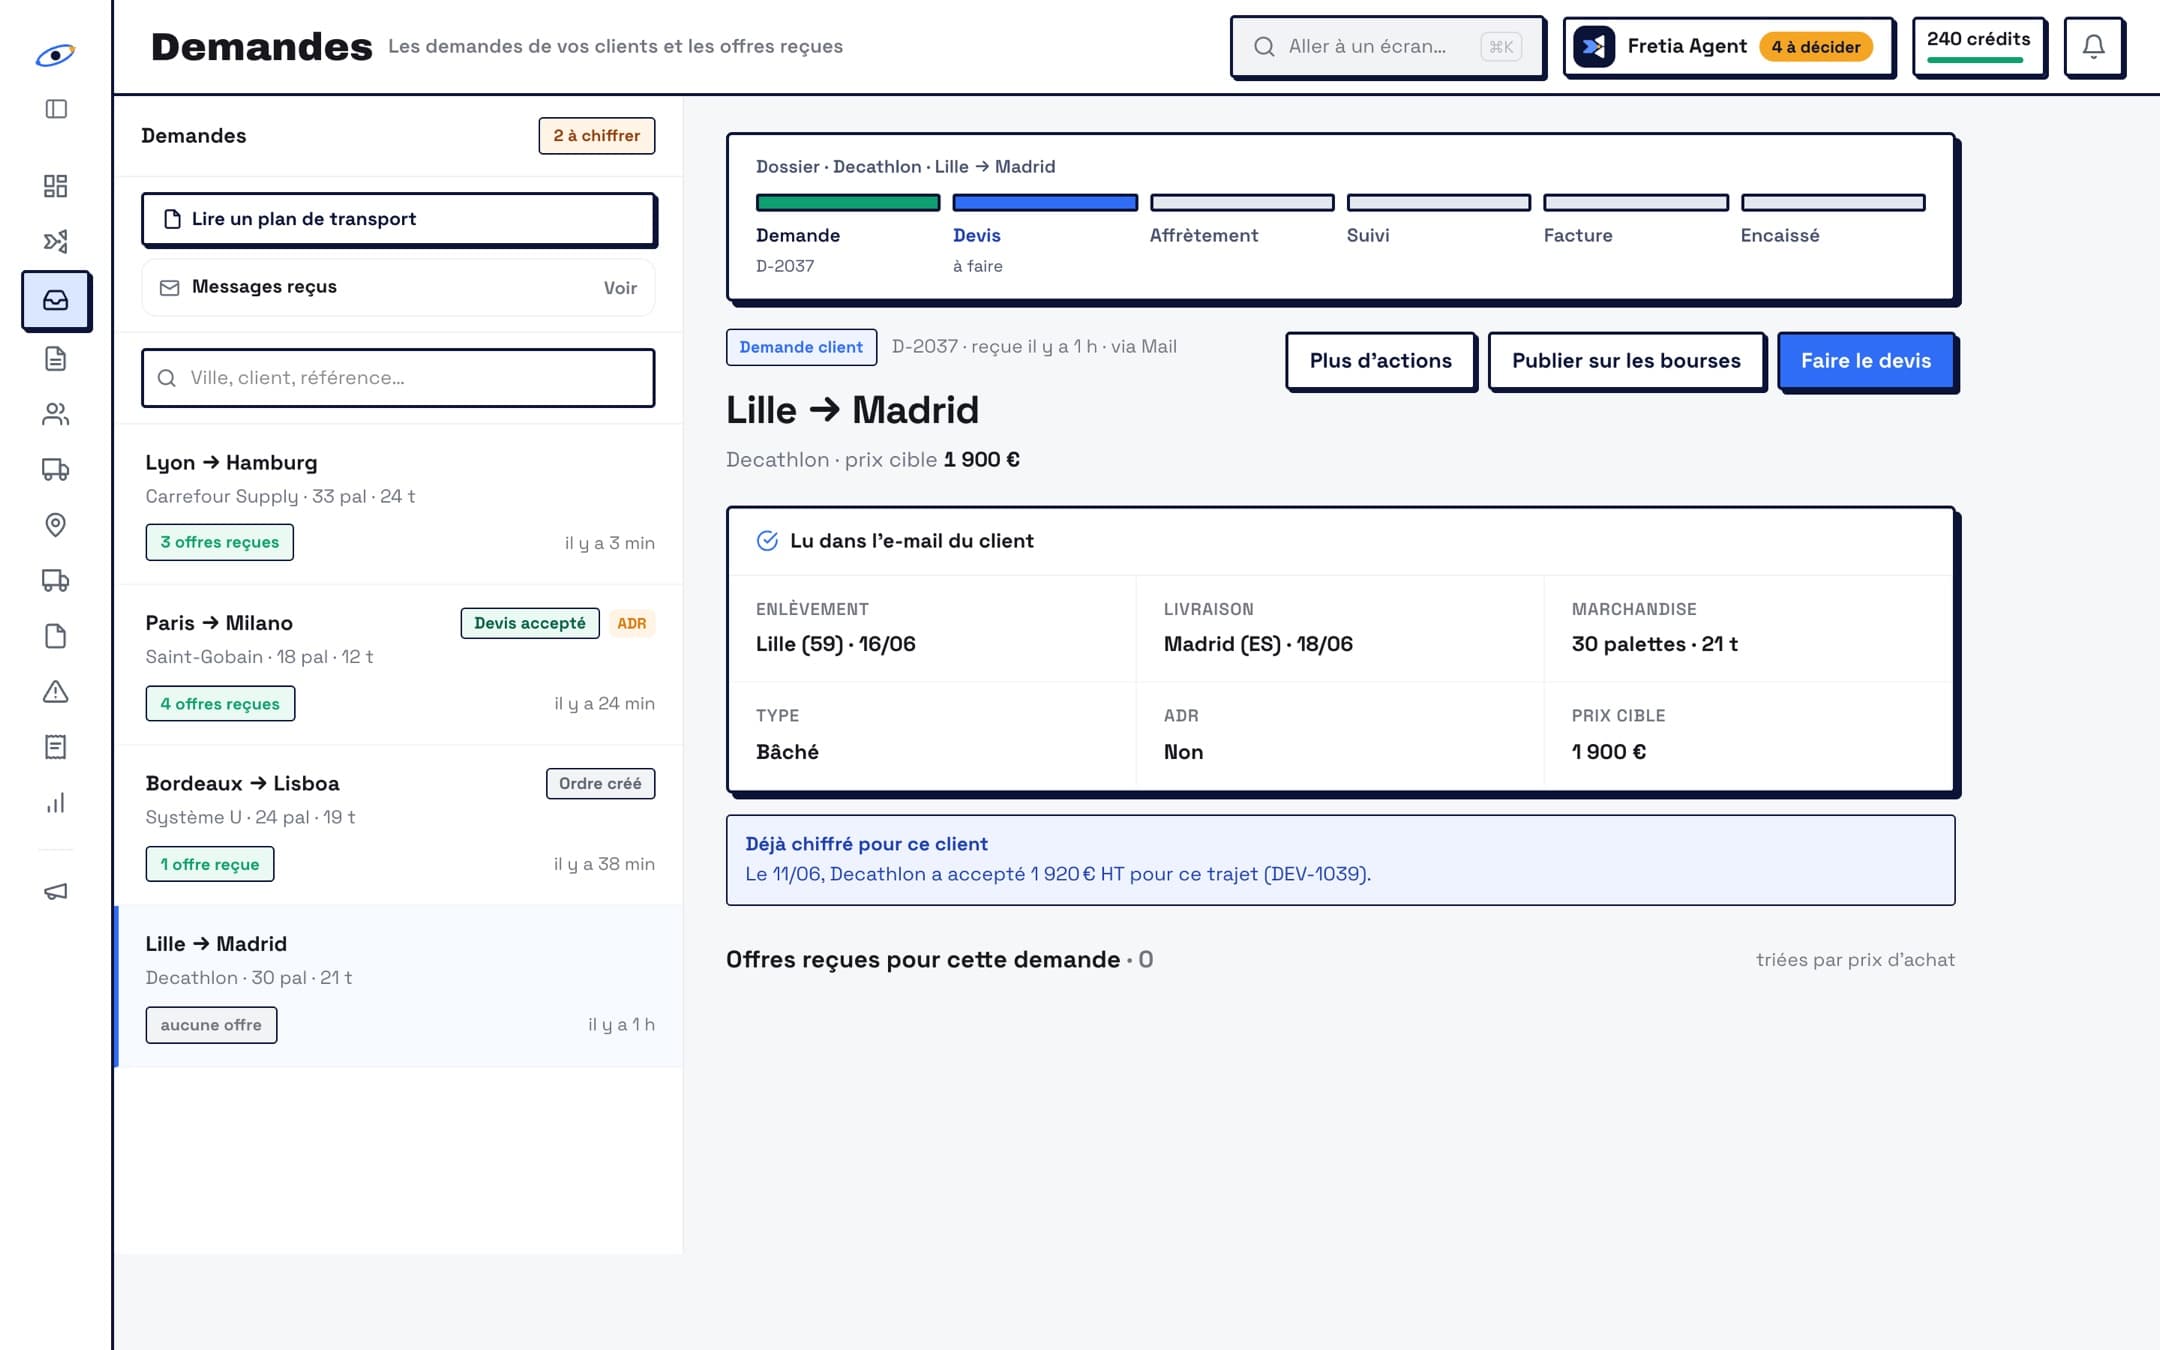Click the Déjà chiffré pour ce client notice
This screenshot has width=2160, height=1350.
pos(1340,860)
